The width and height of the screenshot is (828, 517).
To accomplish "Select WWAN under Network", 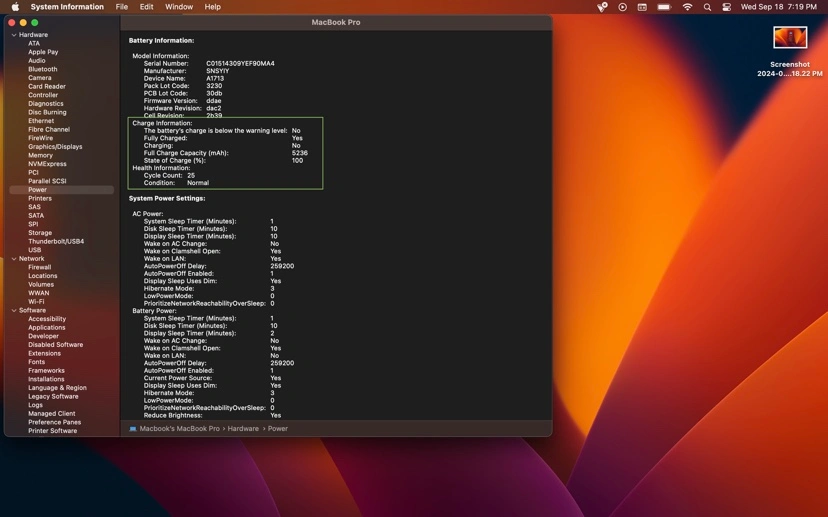I will click(39, 293).
